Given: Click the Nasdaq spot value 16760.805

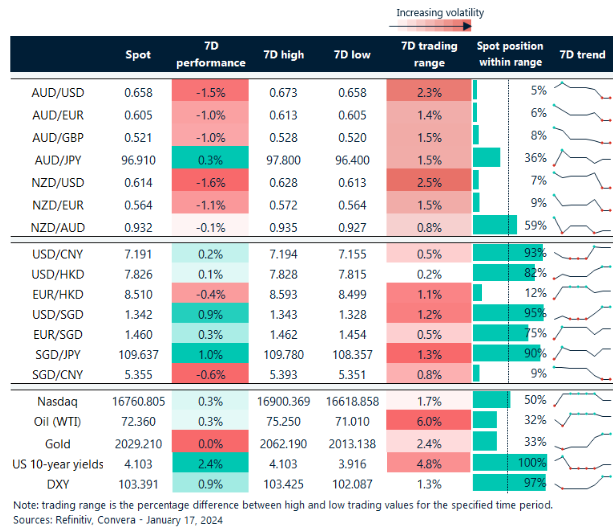Looking at the screenshot, I should (138, 399).
